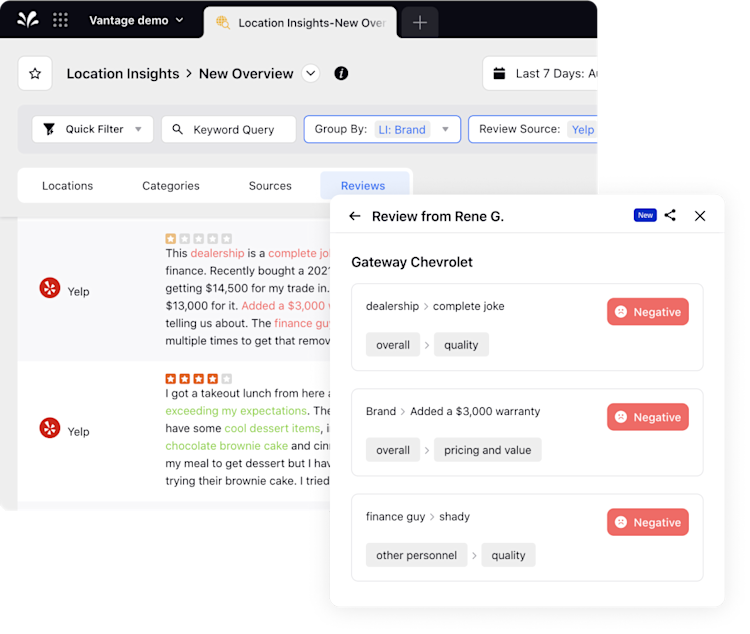Screen dimensions: 750x634
Task: Show dashboard info via the i icon
Action: point(341,73)
